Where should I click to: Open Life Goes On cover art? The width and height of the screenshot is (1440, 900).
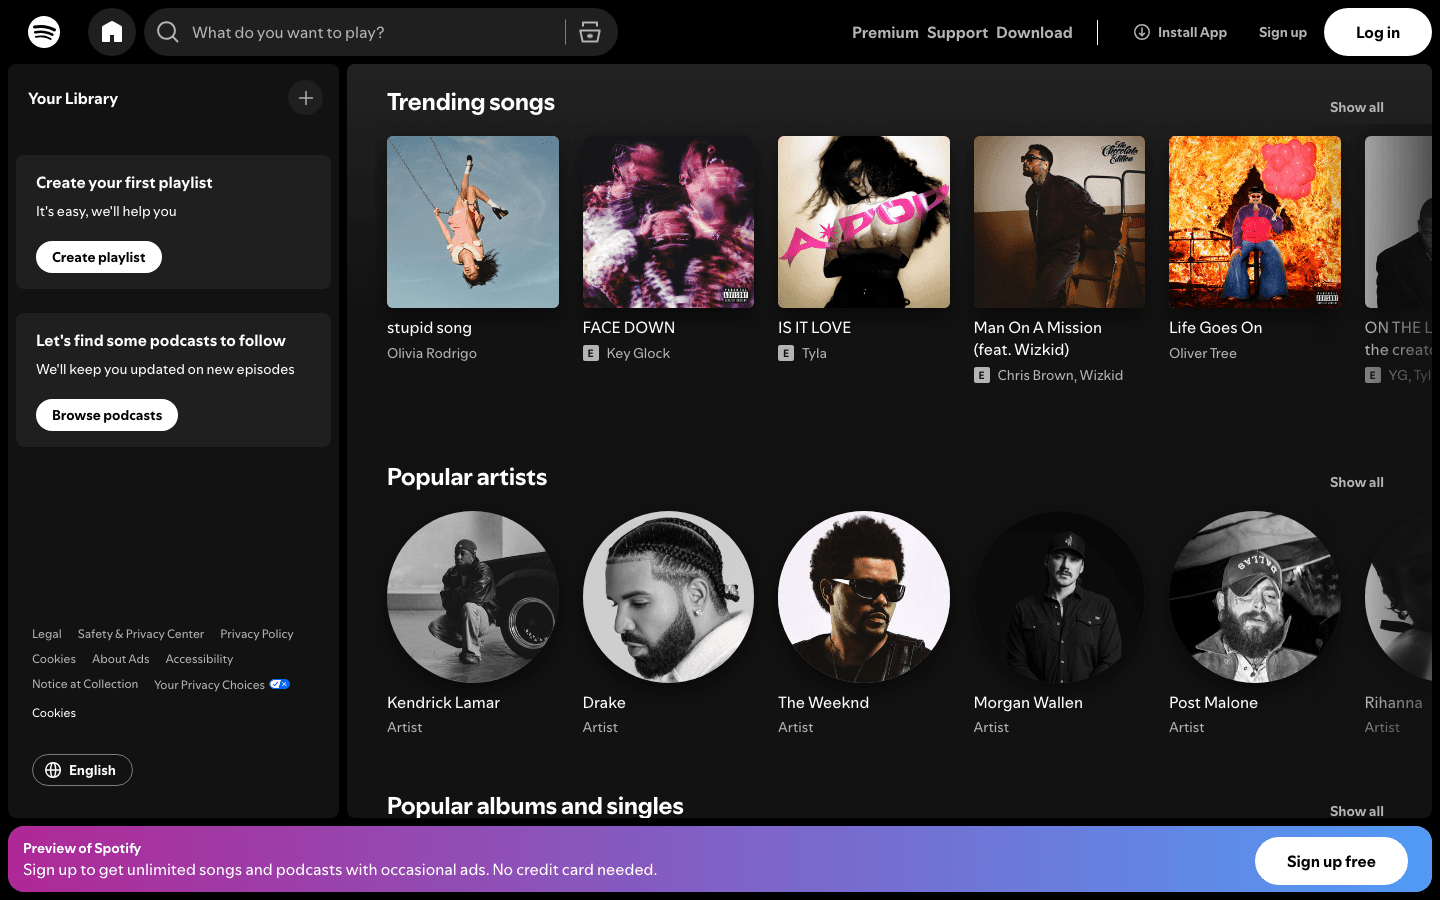(1255, 222)
